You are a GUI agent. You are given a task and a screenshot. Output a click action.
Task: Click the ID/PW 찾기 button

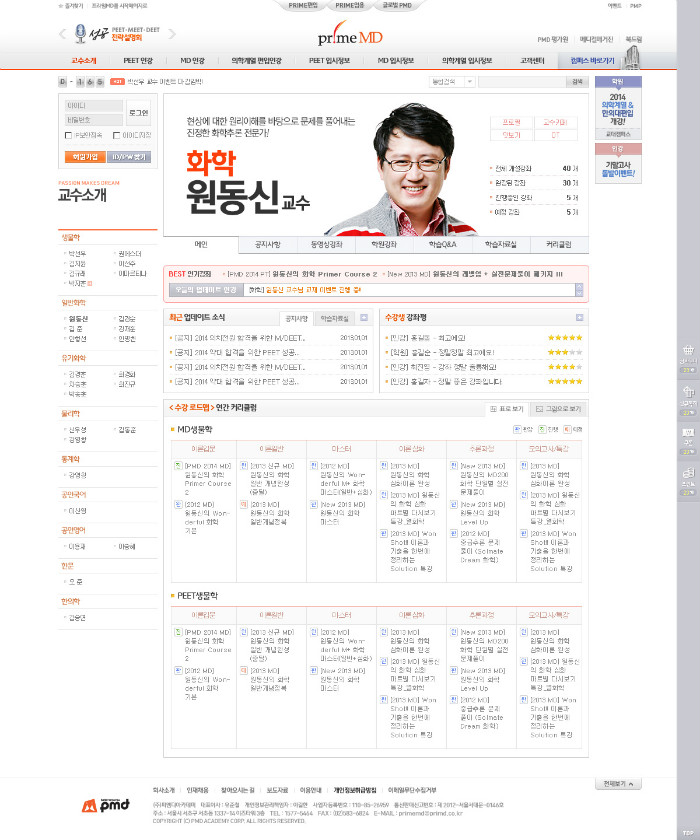pos(129,156)
